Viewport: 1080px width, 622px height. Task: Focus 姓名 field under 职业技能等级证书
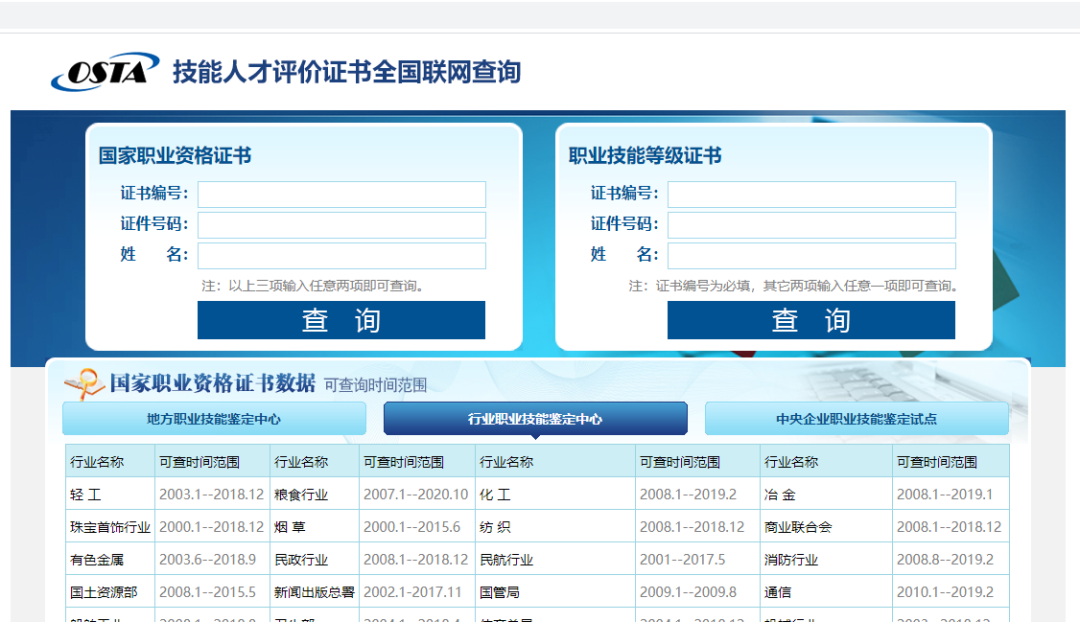point(811,256)
